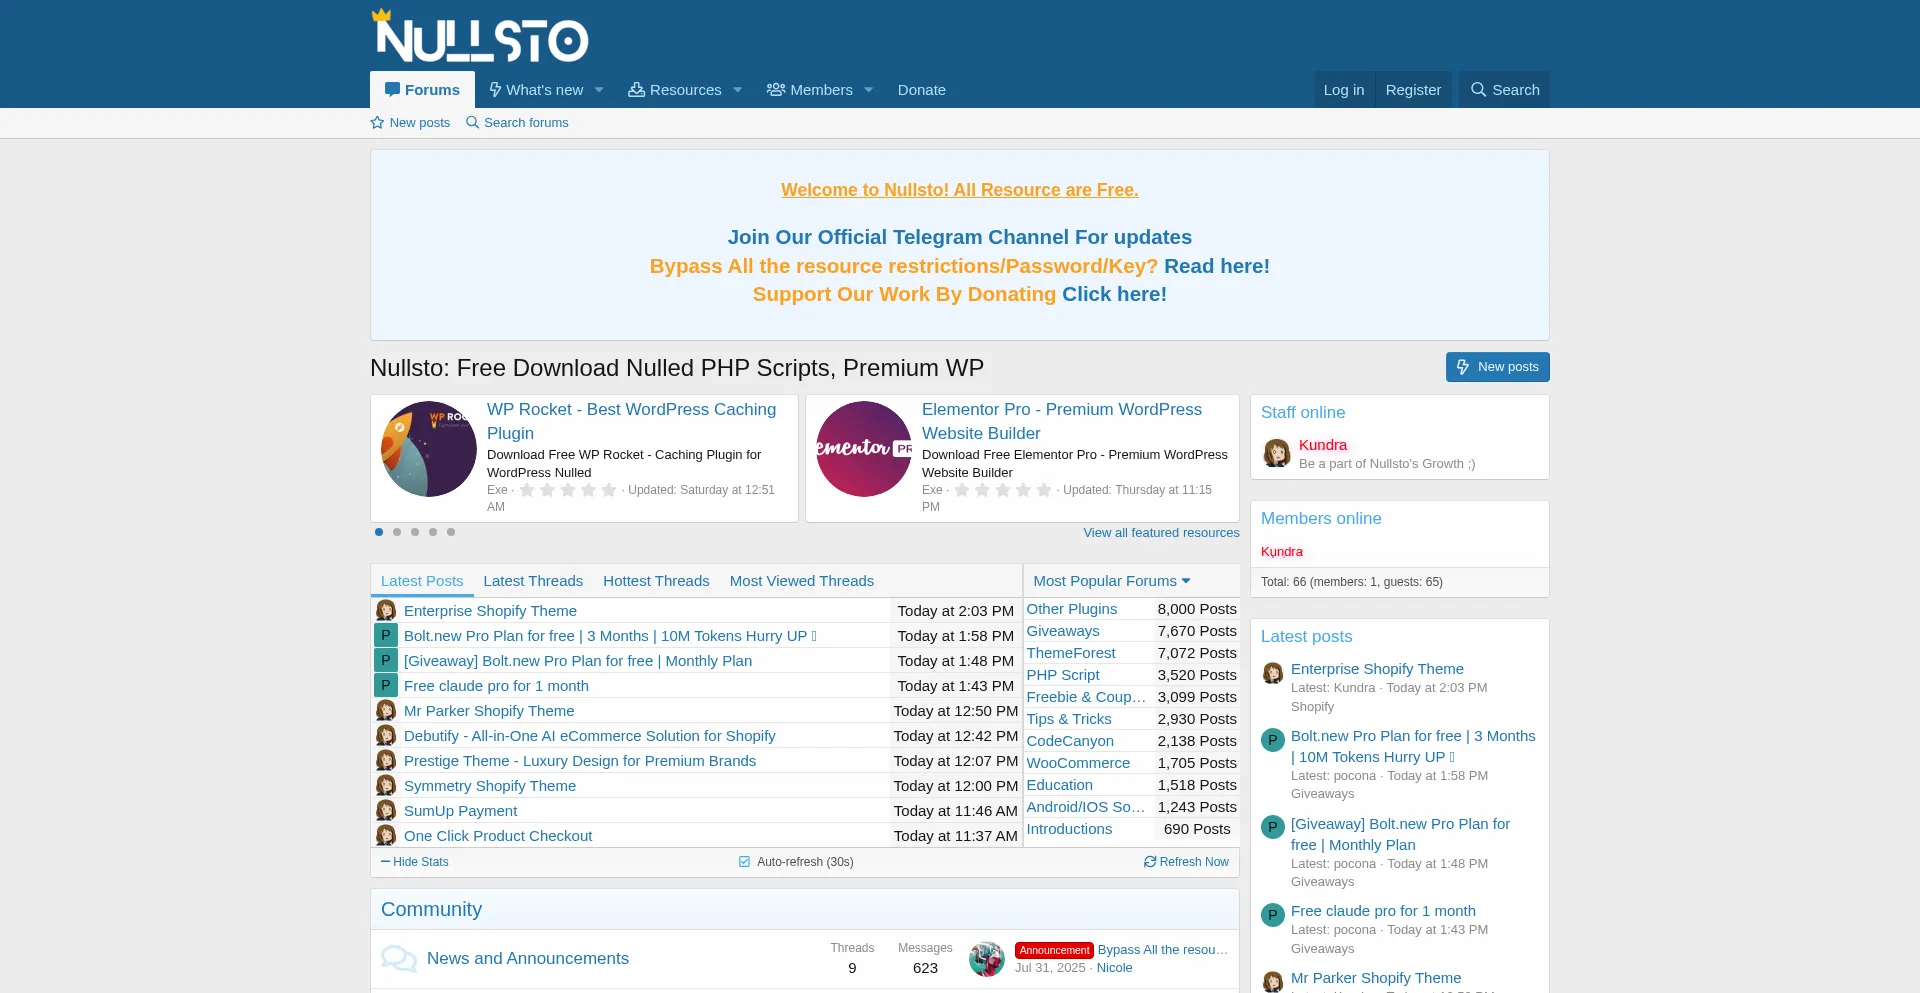Screen dimensions: 1920x993
Task: Click Refresh Now
Action: [x=1187, y=862]
